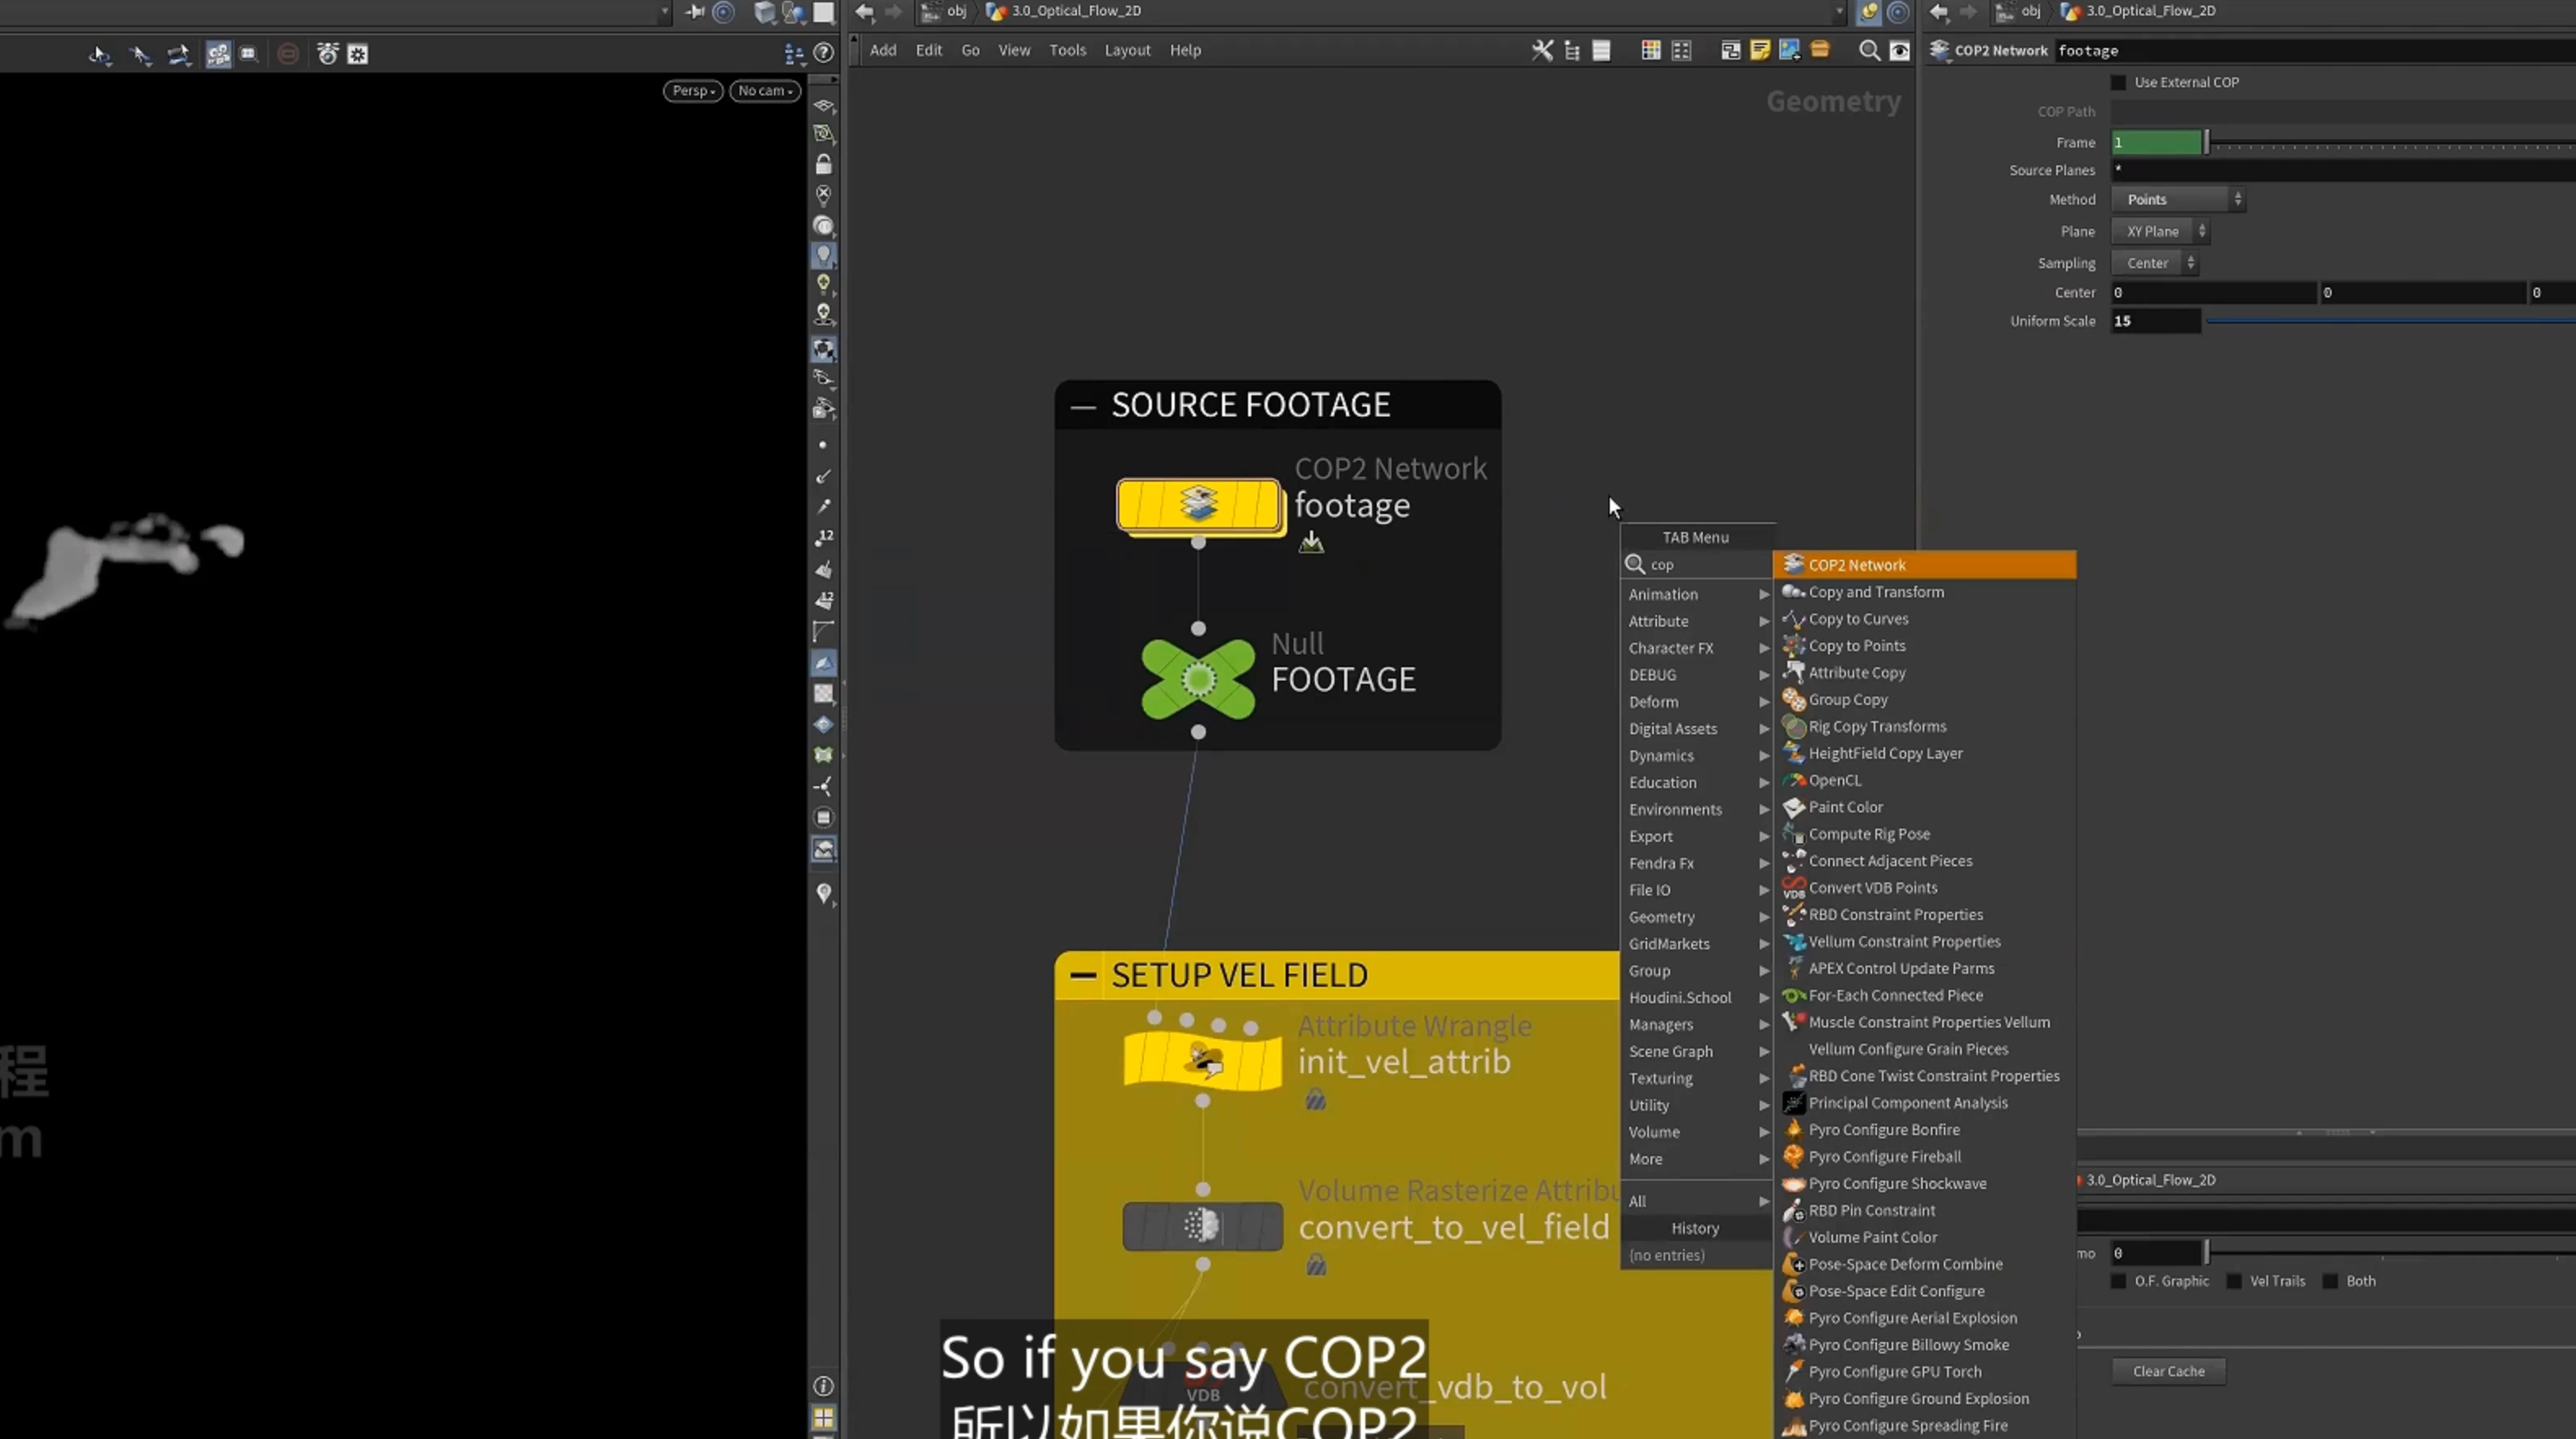
Task: Open the Plane XY Plane dropdown
Action: point(2160,231)
